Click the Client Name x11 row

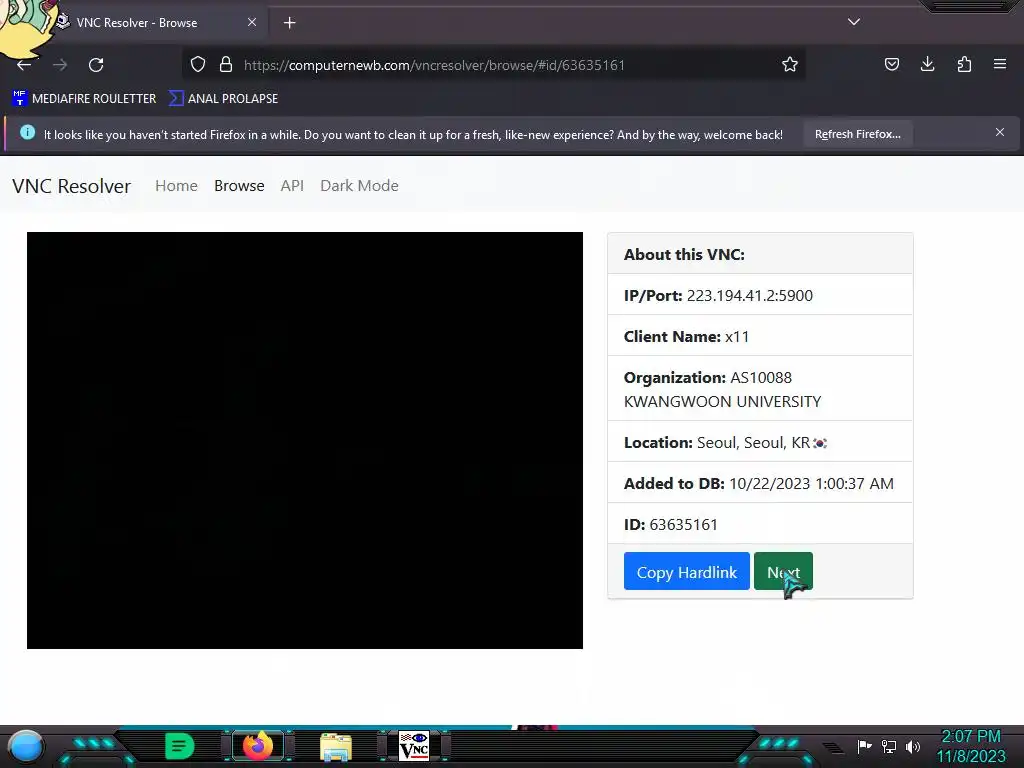(760, 336)
